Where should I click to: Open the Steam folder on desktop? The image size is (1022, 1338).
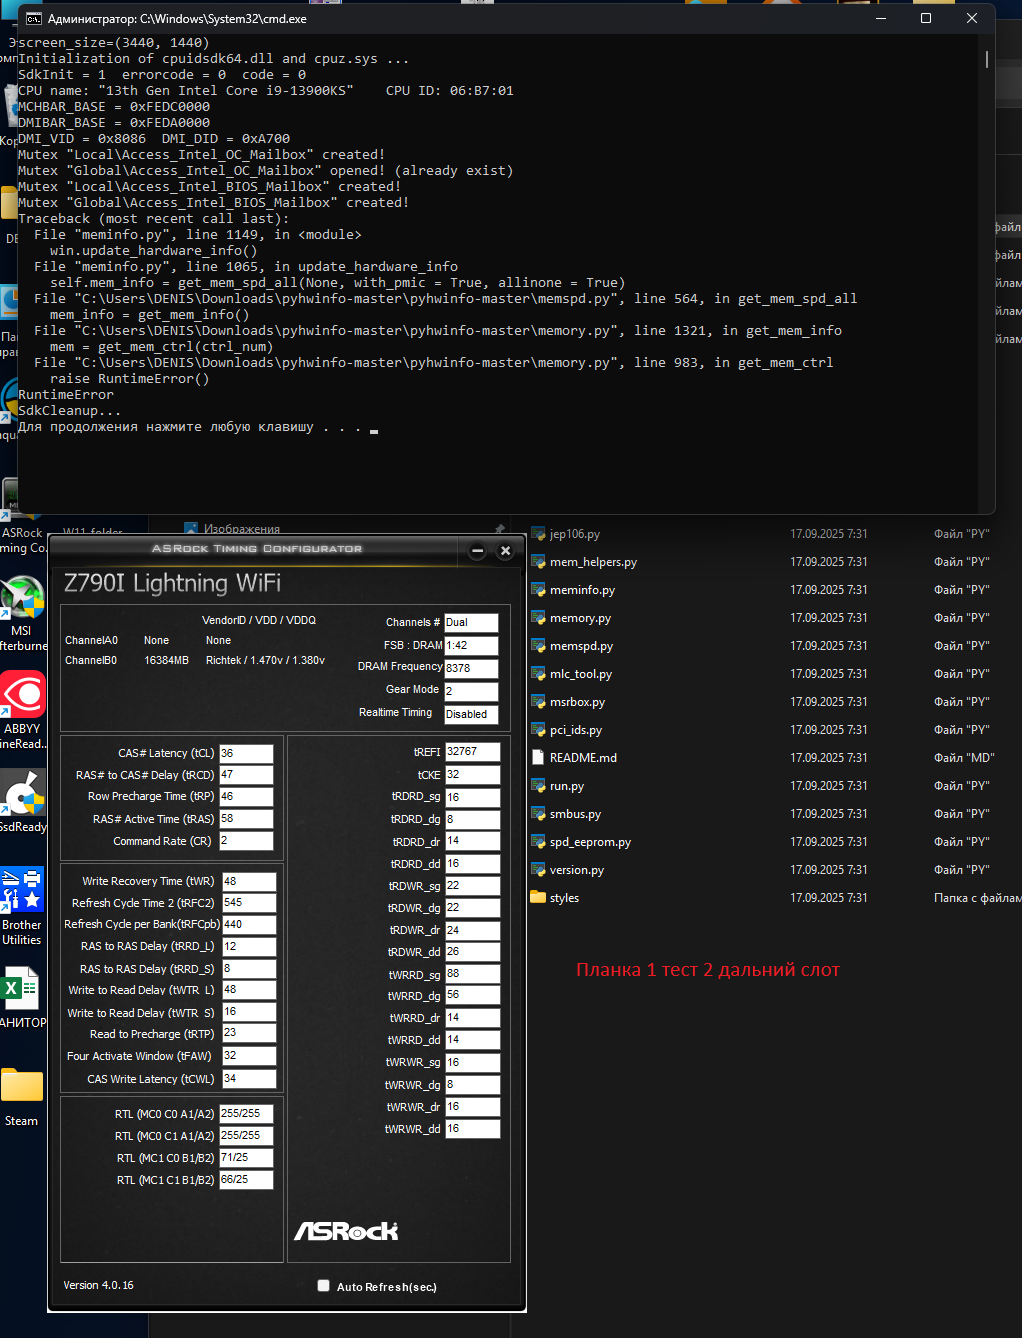[x=21, y=1086]
